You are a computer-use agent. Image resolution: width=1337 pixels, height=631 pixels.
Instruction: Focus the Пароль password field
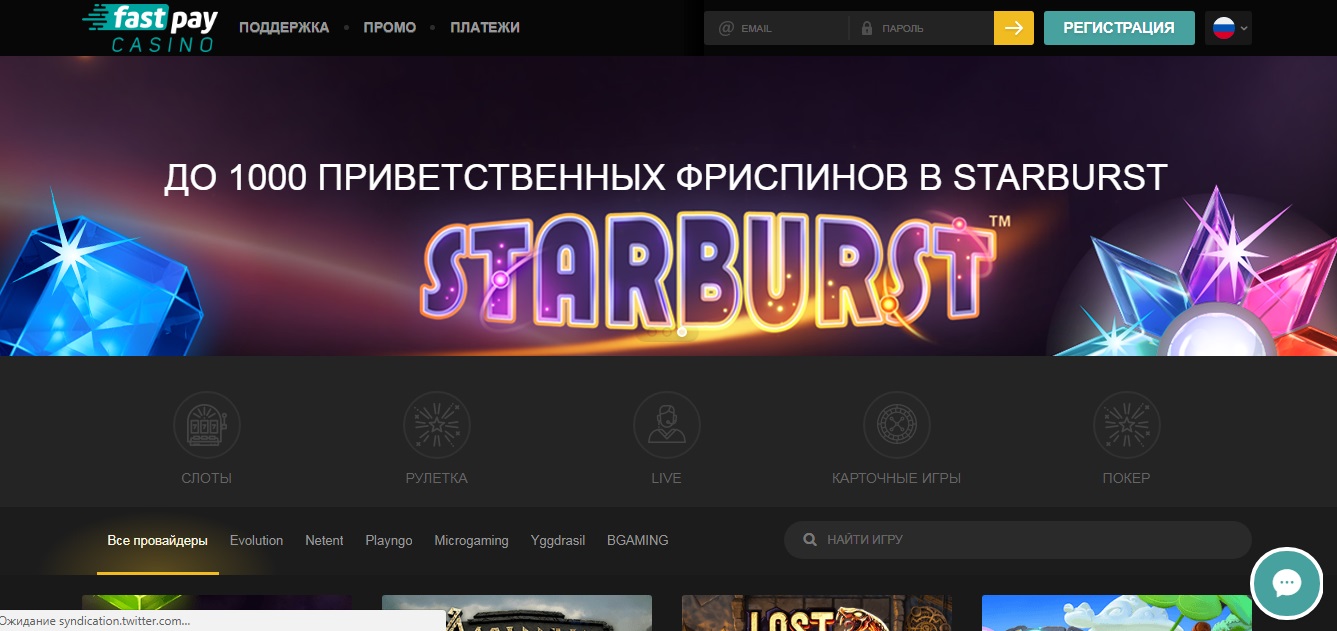[922, 28]
